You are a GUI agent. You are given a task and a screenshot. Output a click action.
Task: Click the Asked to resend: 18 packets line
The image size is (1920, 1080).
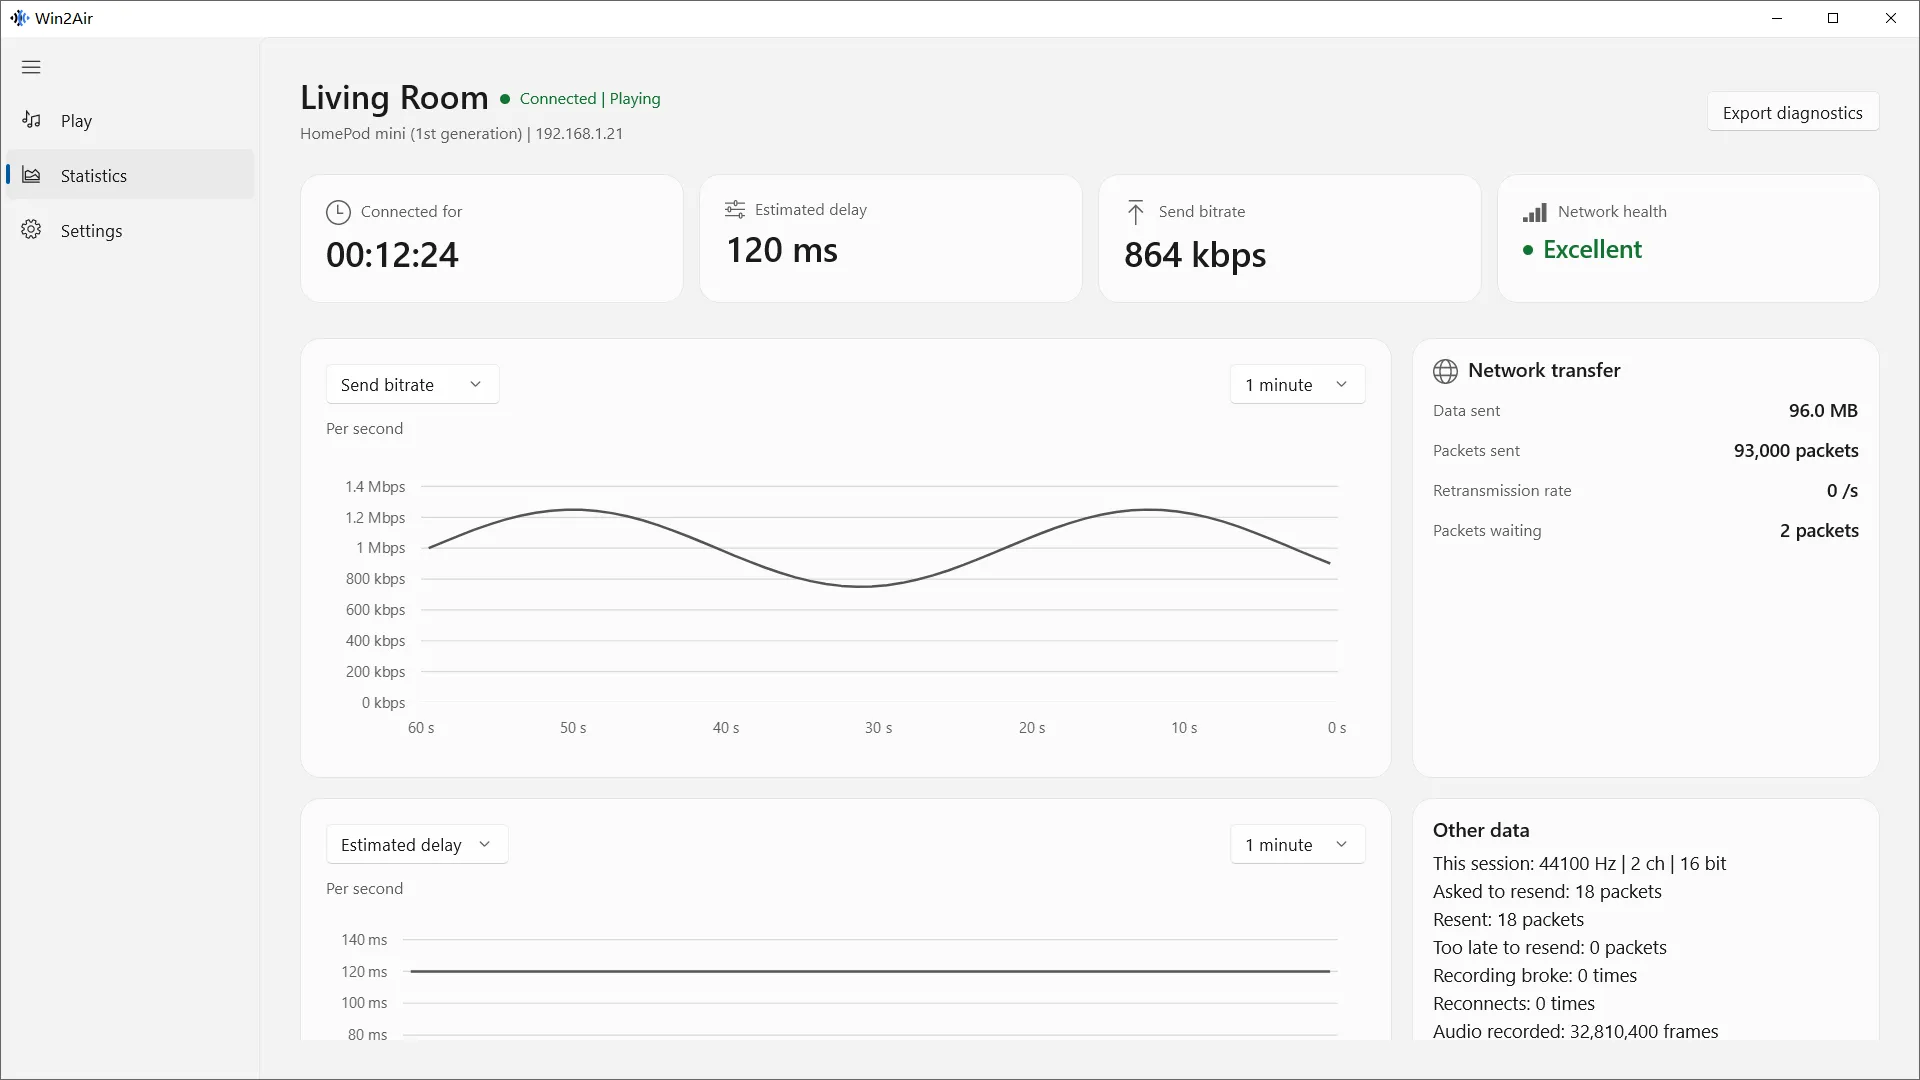tap(1547, 891)
